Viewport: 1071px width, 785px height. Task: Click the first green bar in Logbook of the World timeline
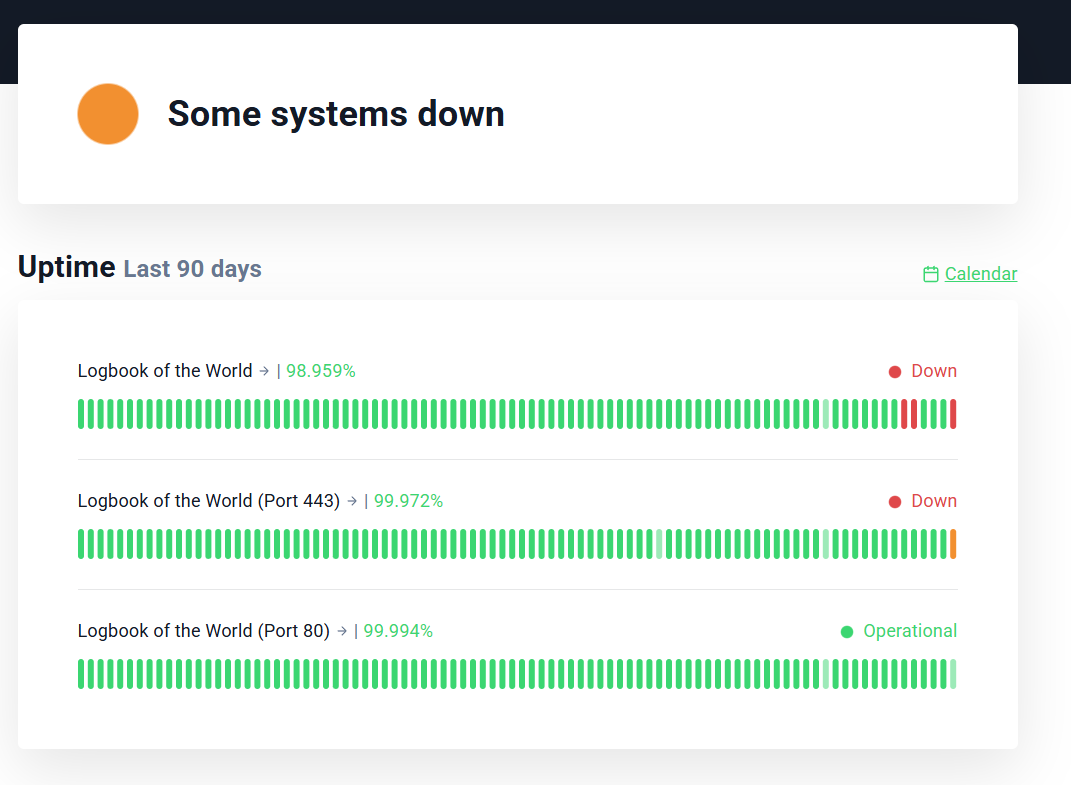point(81,414)
